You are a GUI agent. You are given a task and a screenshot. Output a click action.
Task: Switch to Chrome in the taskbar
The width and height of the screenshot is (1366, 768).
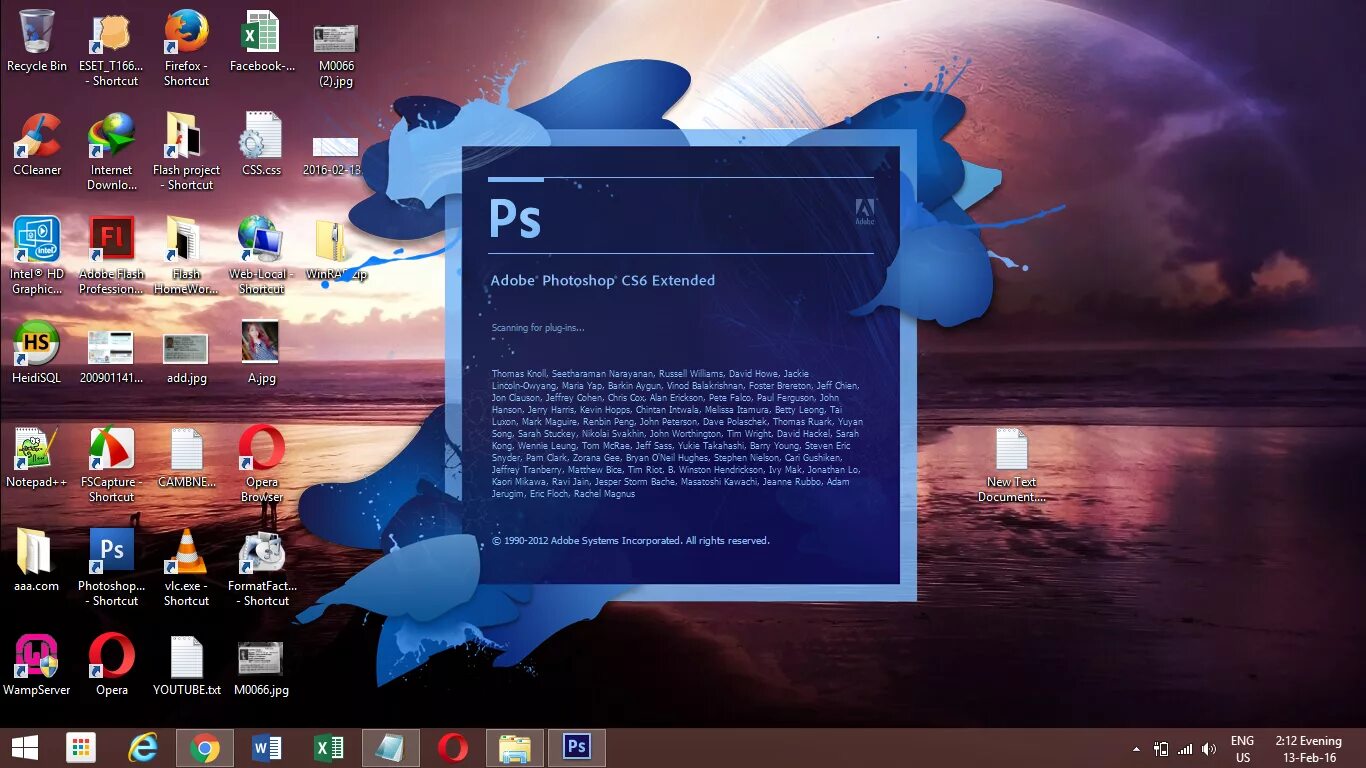pyautogui.click(x=205, y=747)
